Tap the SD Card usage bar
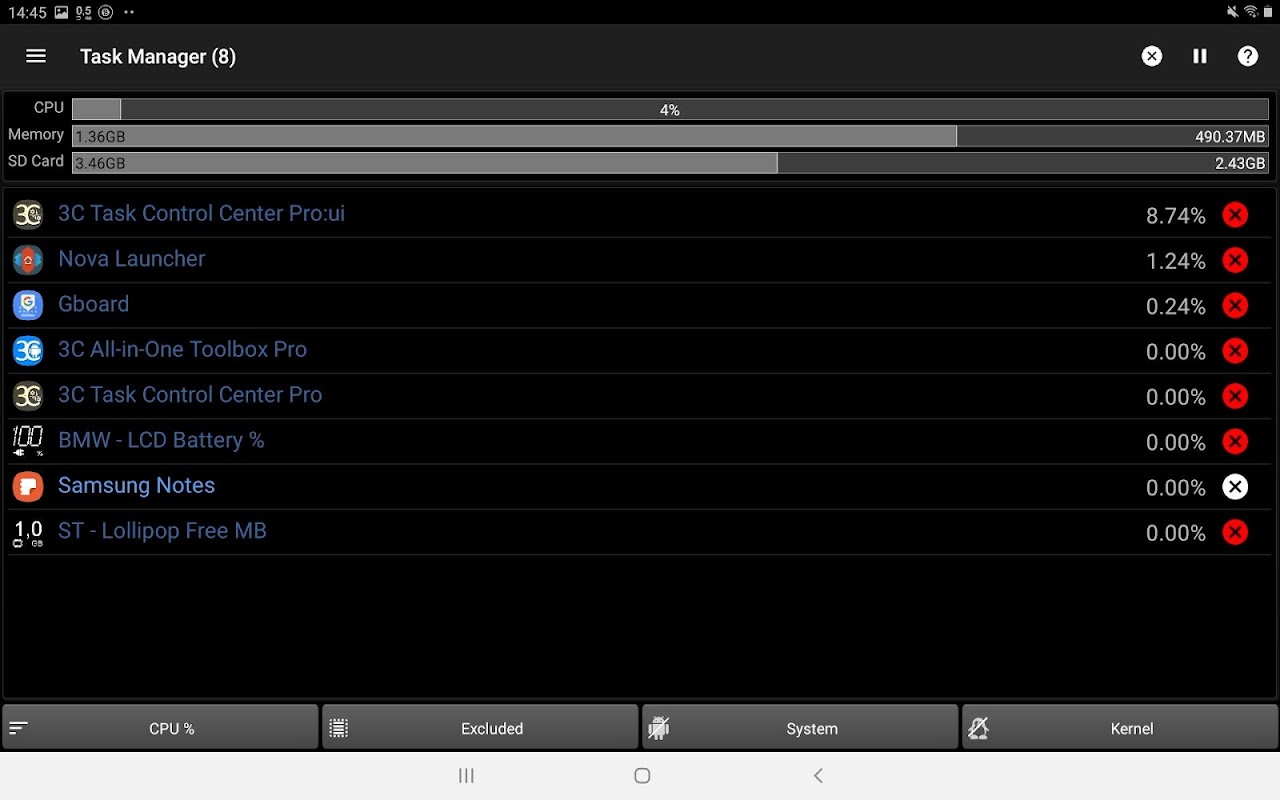 [x=670, y=163]
